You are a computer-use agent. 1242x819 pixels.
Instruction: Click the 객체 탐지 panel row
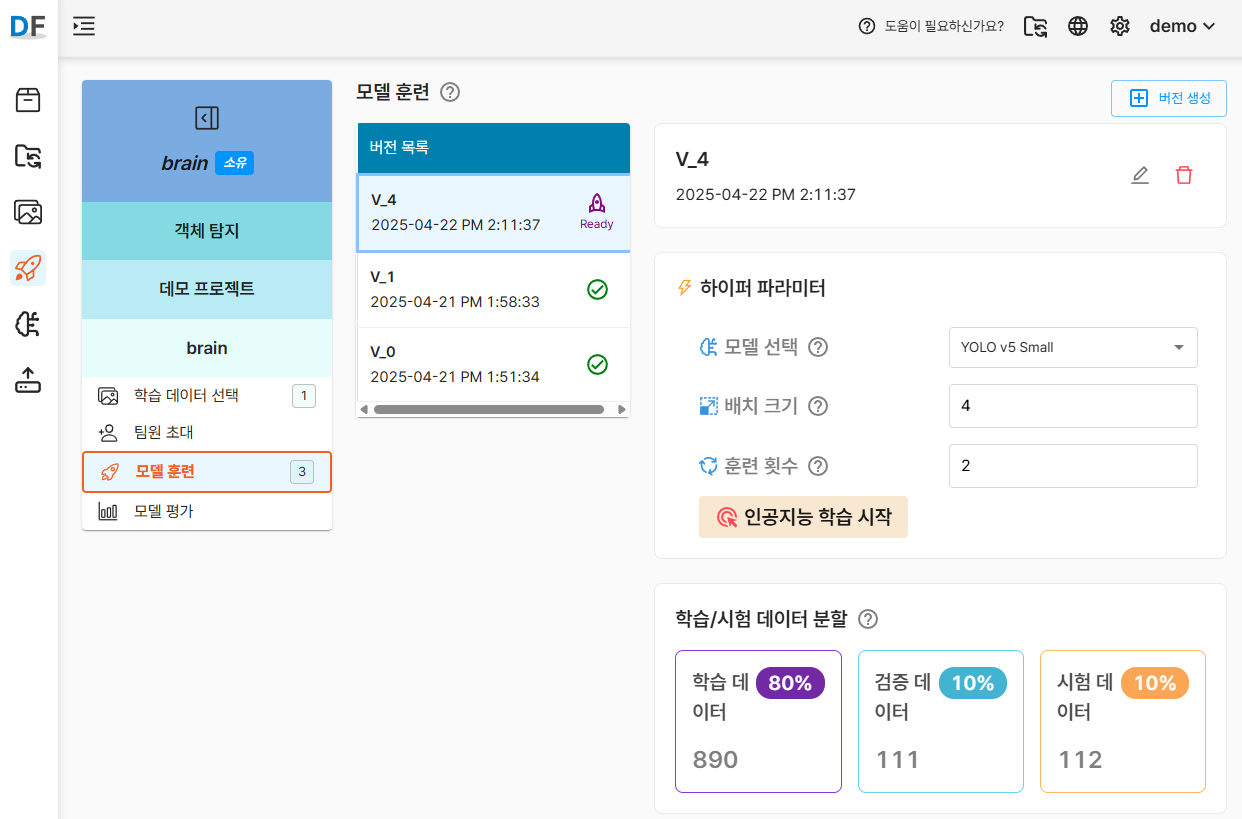207,231
